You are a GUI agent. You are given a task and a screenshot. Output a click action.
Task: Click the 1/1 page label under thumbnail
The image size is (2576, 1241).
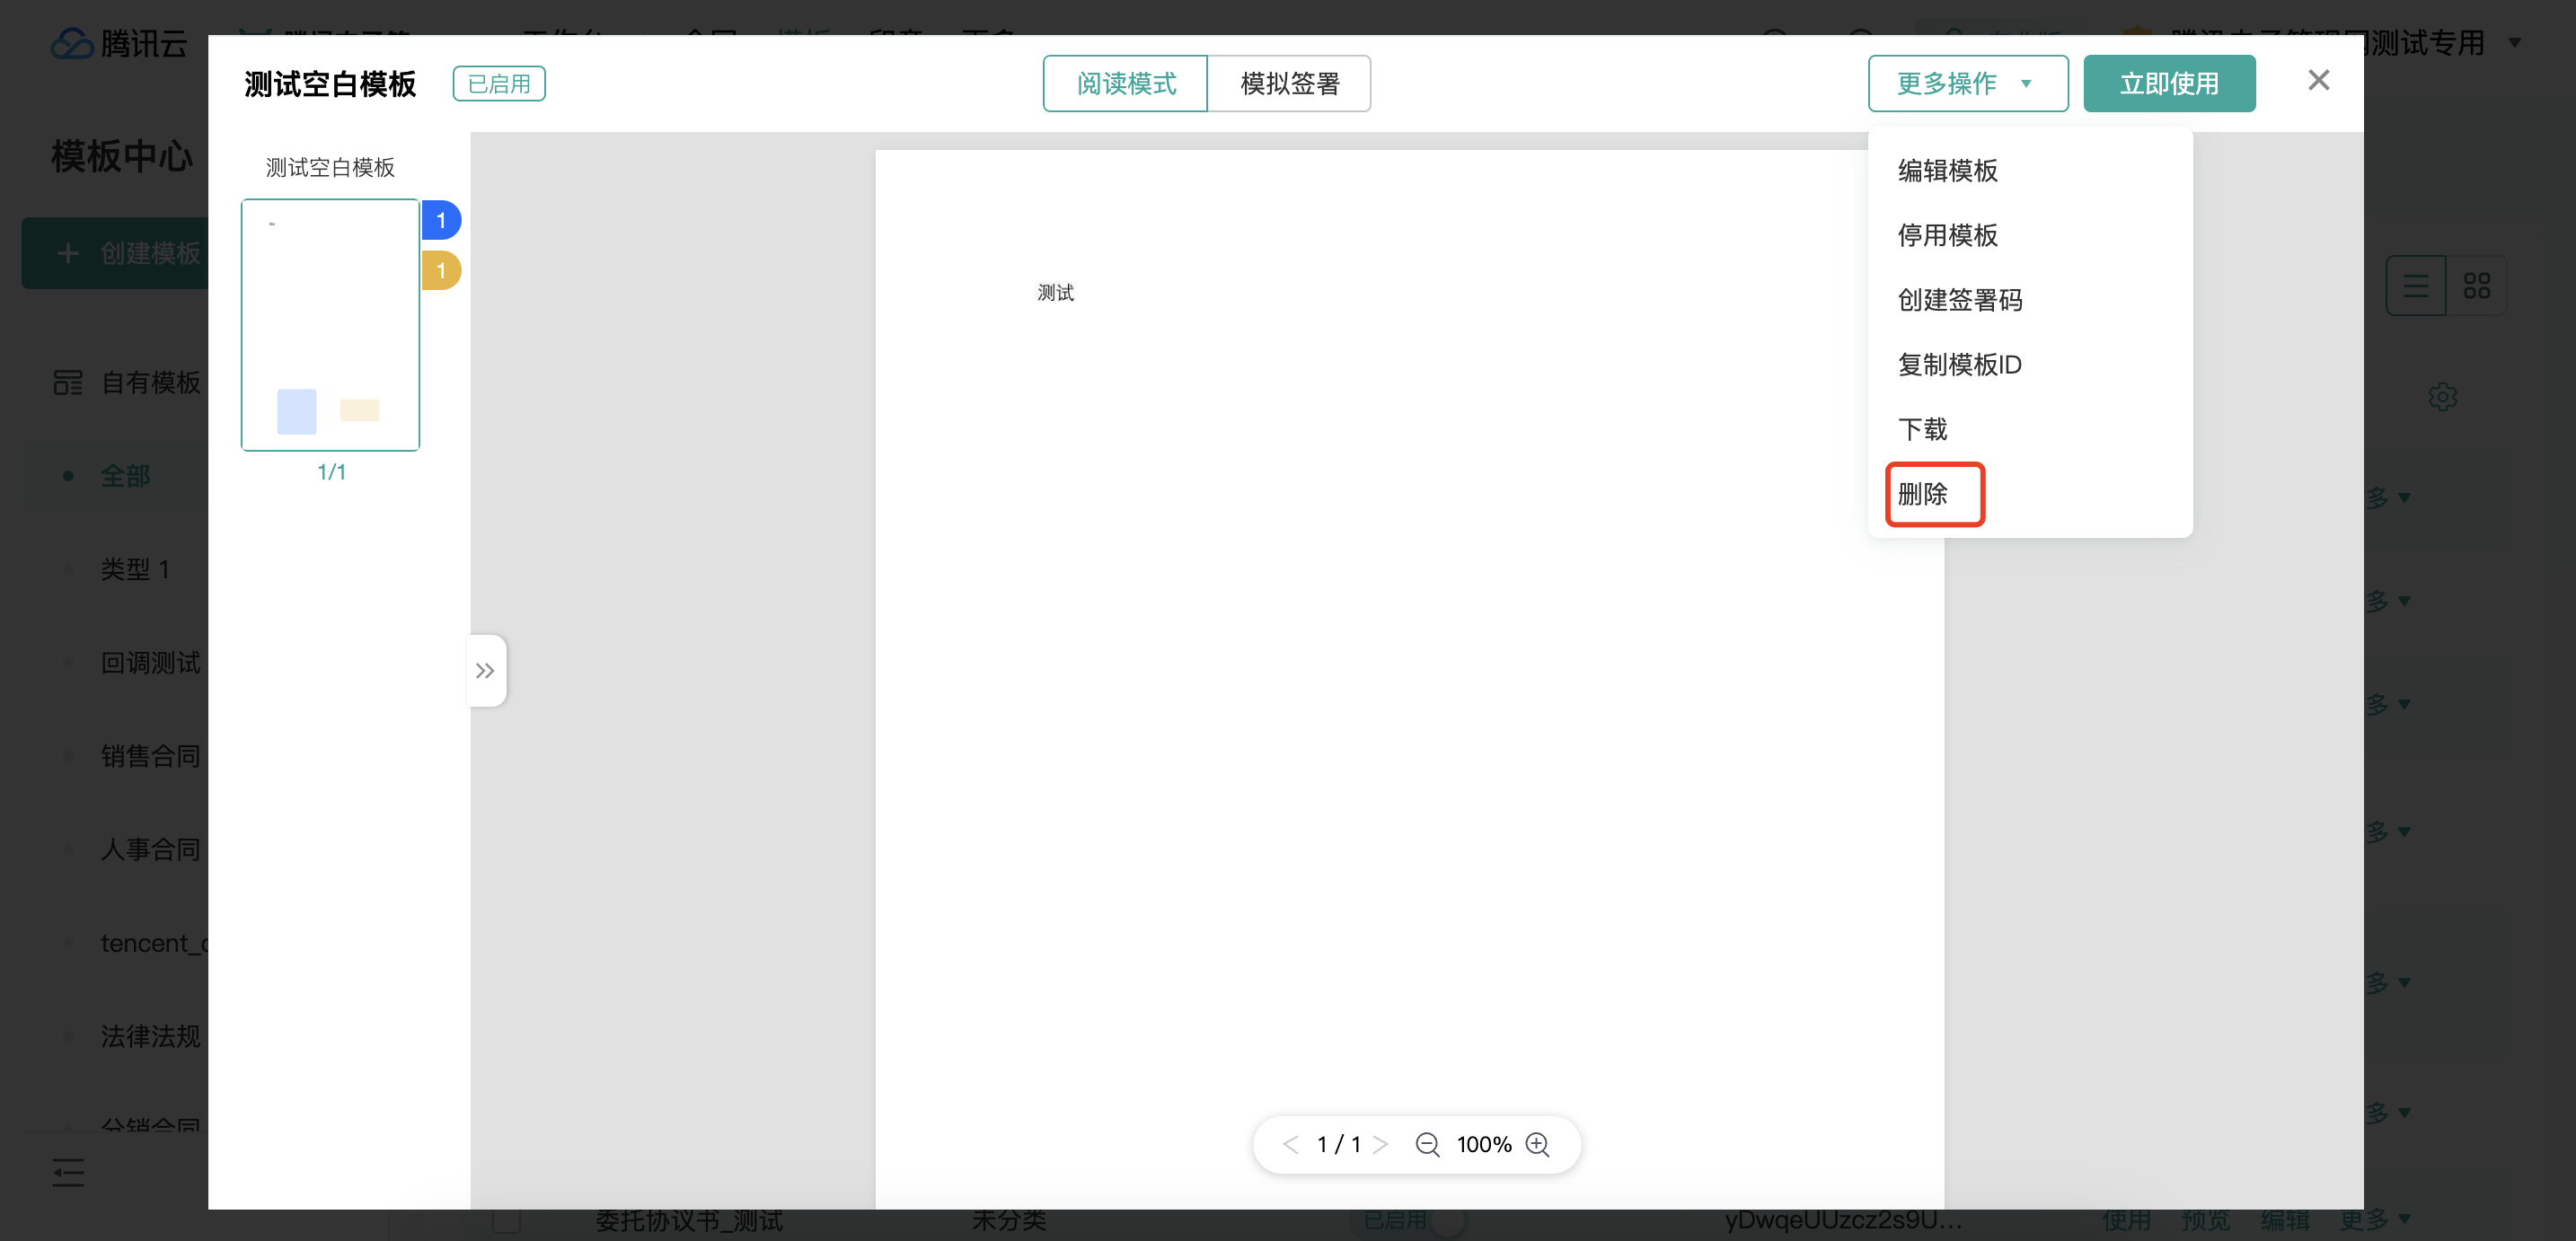[x=331, y=472]
